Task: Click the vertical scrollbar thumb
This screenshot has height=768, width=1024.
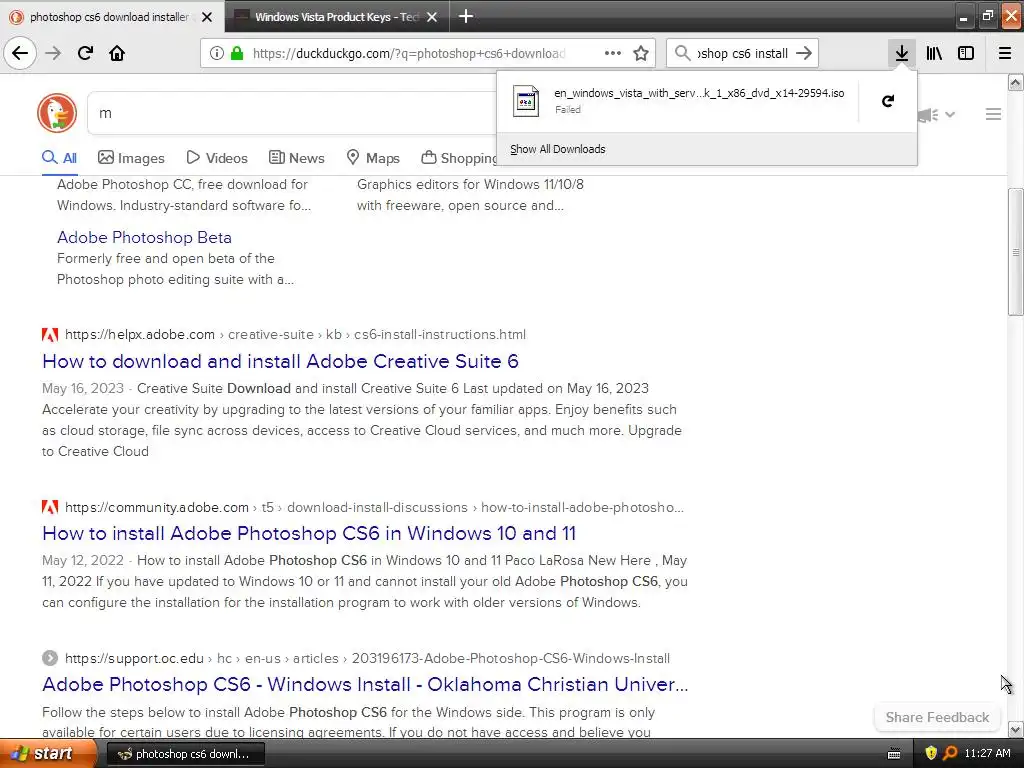Action: [x=1016, y=251]
